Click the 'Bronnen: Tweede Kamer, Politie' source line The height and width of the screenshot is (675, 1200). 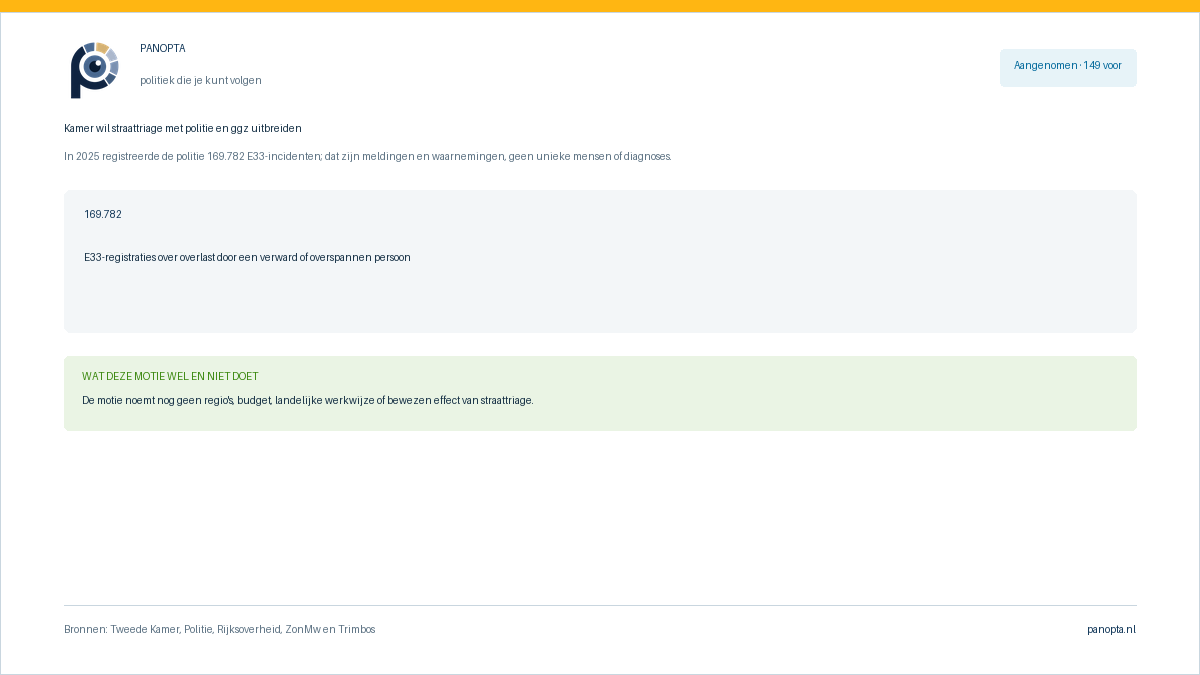(220, 630)
